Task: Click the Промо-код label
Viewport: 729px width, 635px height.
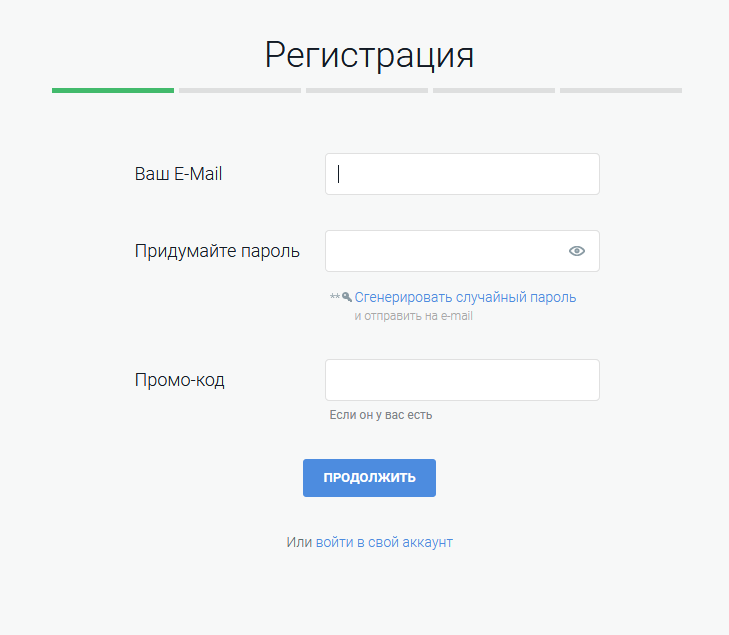Action: [x=180, y=380]
